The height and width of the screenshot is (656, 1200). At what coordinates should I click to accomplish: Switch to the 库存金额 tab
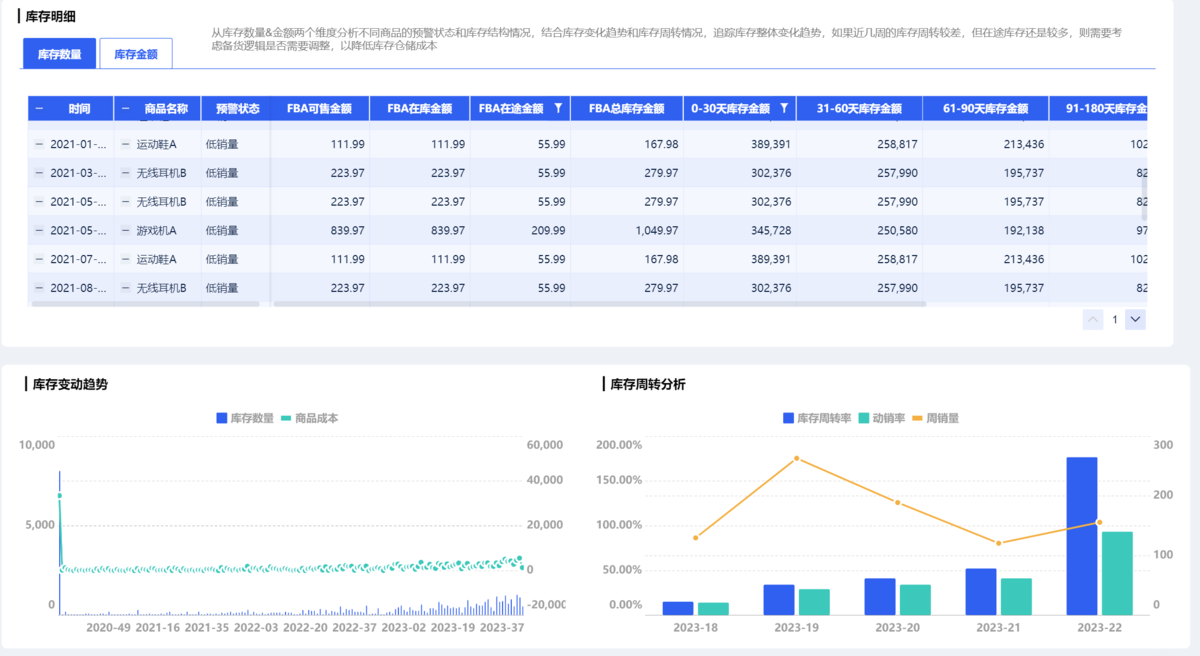click(136, 54)
